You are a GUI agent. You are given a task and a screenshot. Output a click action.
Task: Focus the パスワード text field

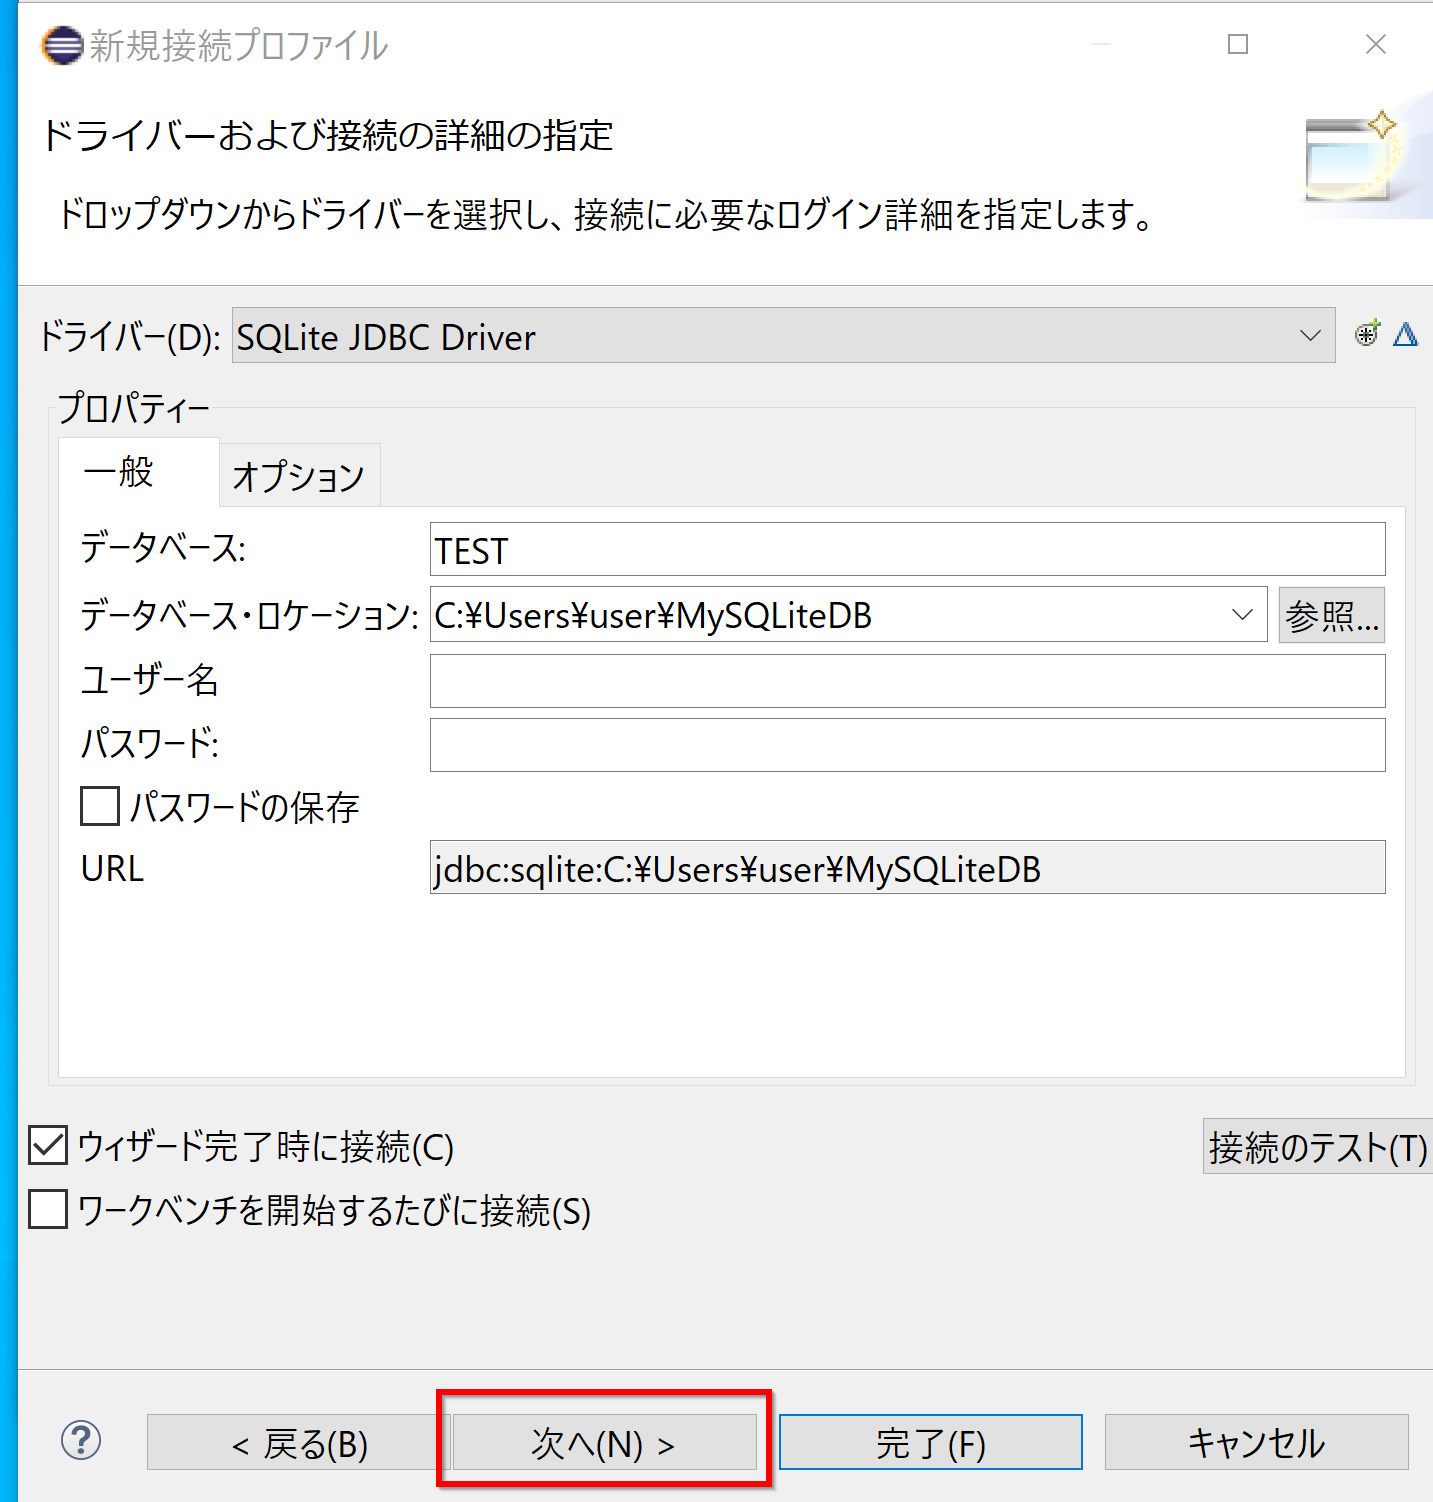pyautogui.click(x=907, y=745)
